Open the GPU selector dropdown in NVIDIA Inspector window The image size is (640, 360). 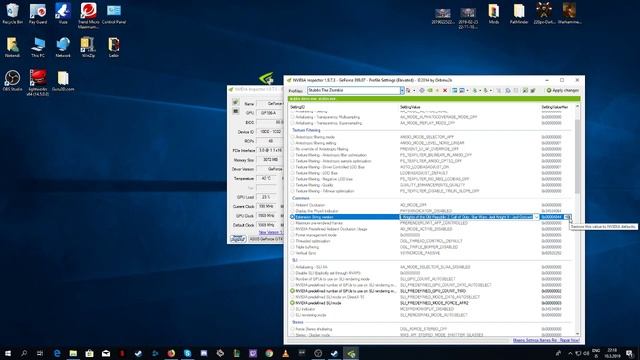click(x=266, y=239)
